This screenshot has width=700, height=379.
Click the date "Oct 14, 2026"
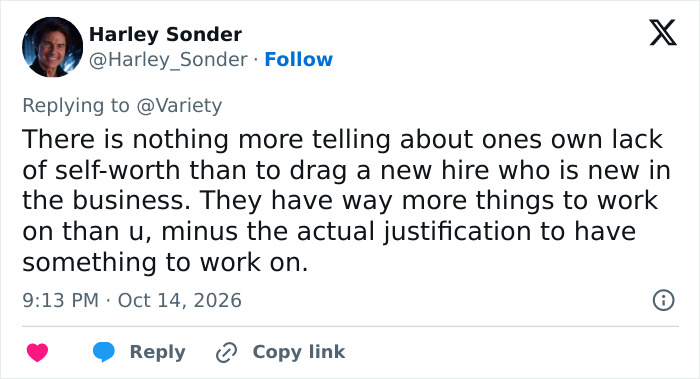(x=179, y=300)
